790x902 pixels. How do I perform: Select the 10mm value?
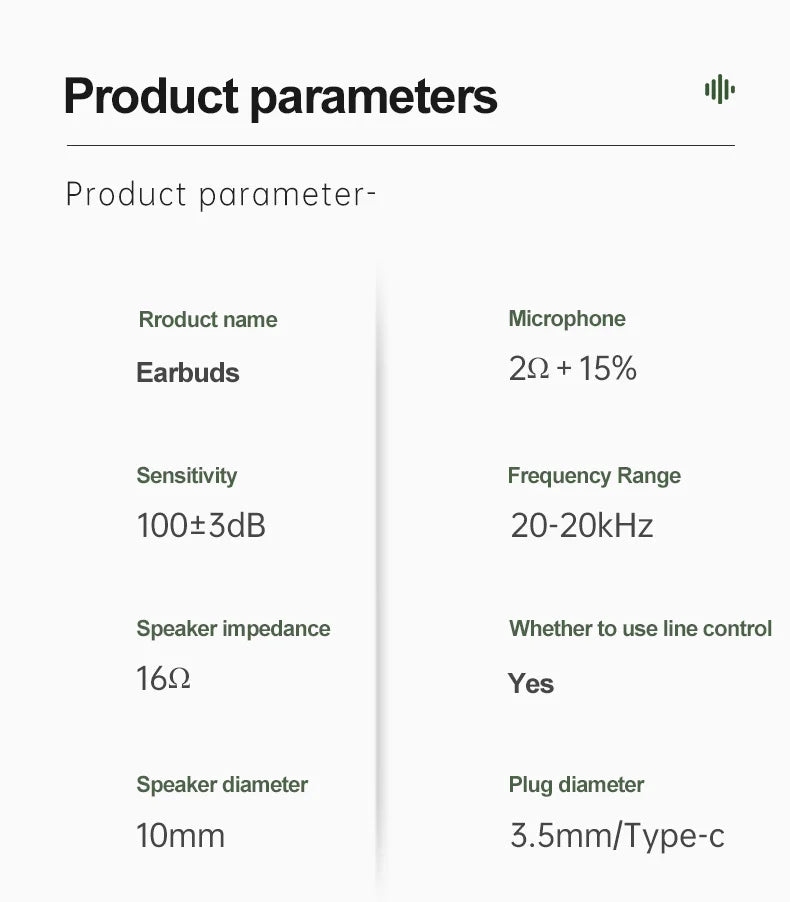[x=180, y=835]
